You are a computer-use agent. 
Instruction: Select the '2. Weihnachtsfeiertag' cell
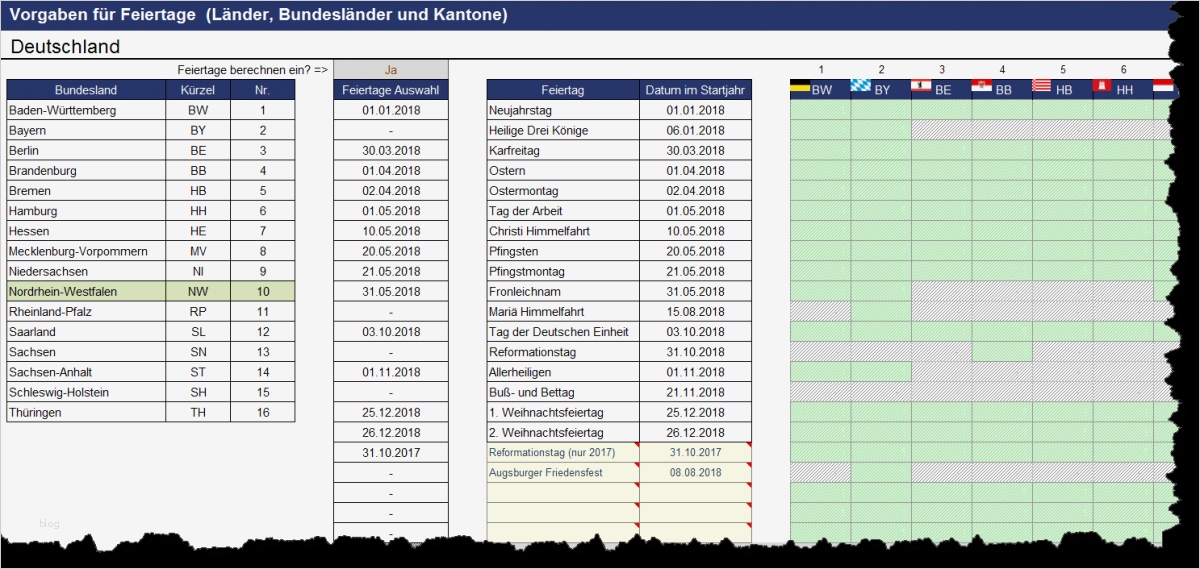click(563, 432)
